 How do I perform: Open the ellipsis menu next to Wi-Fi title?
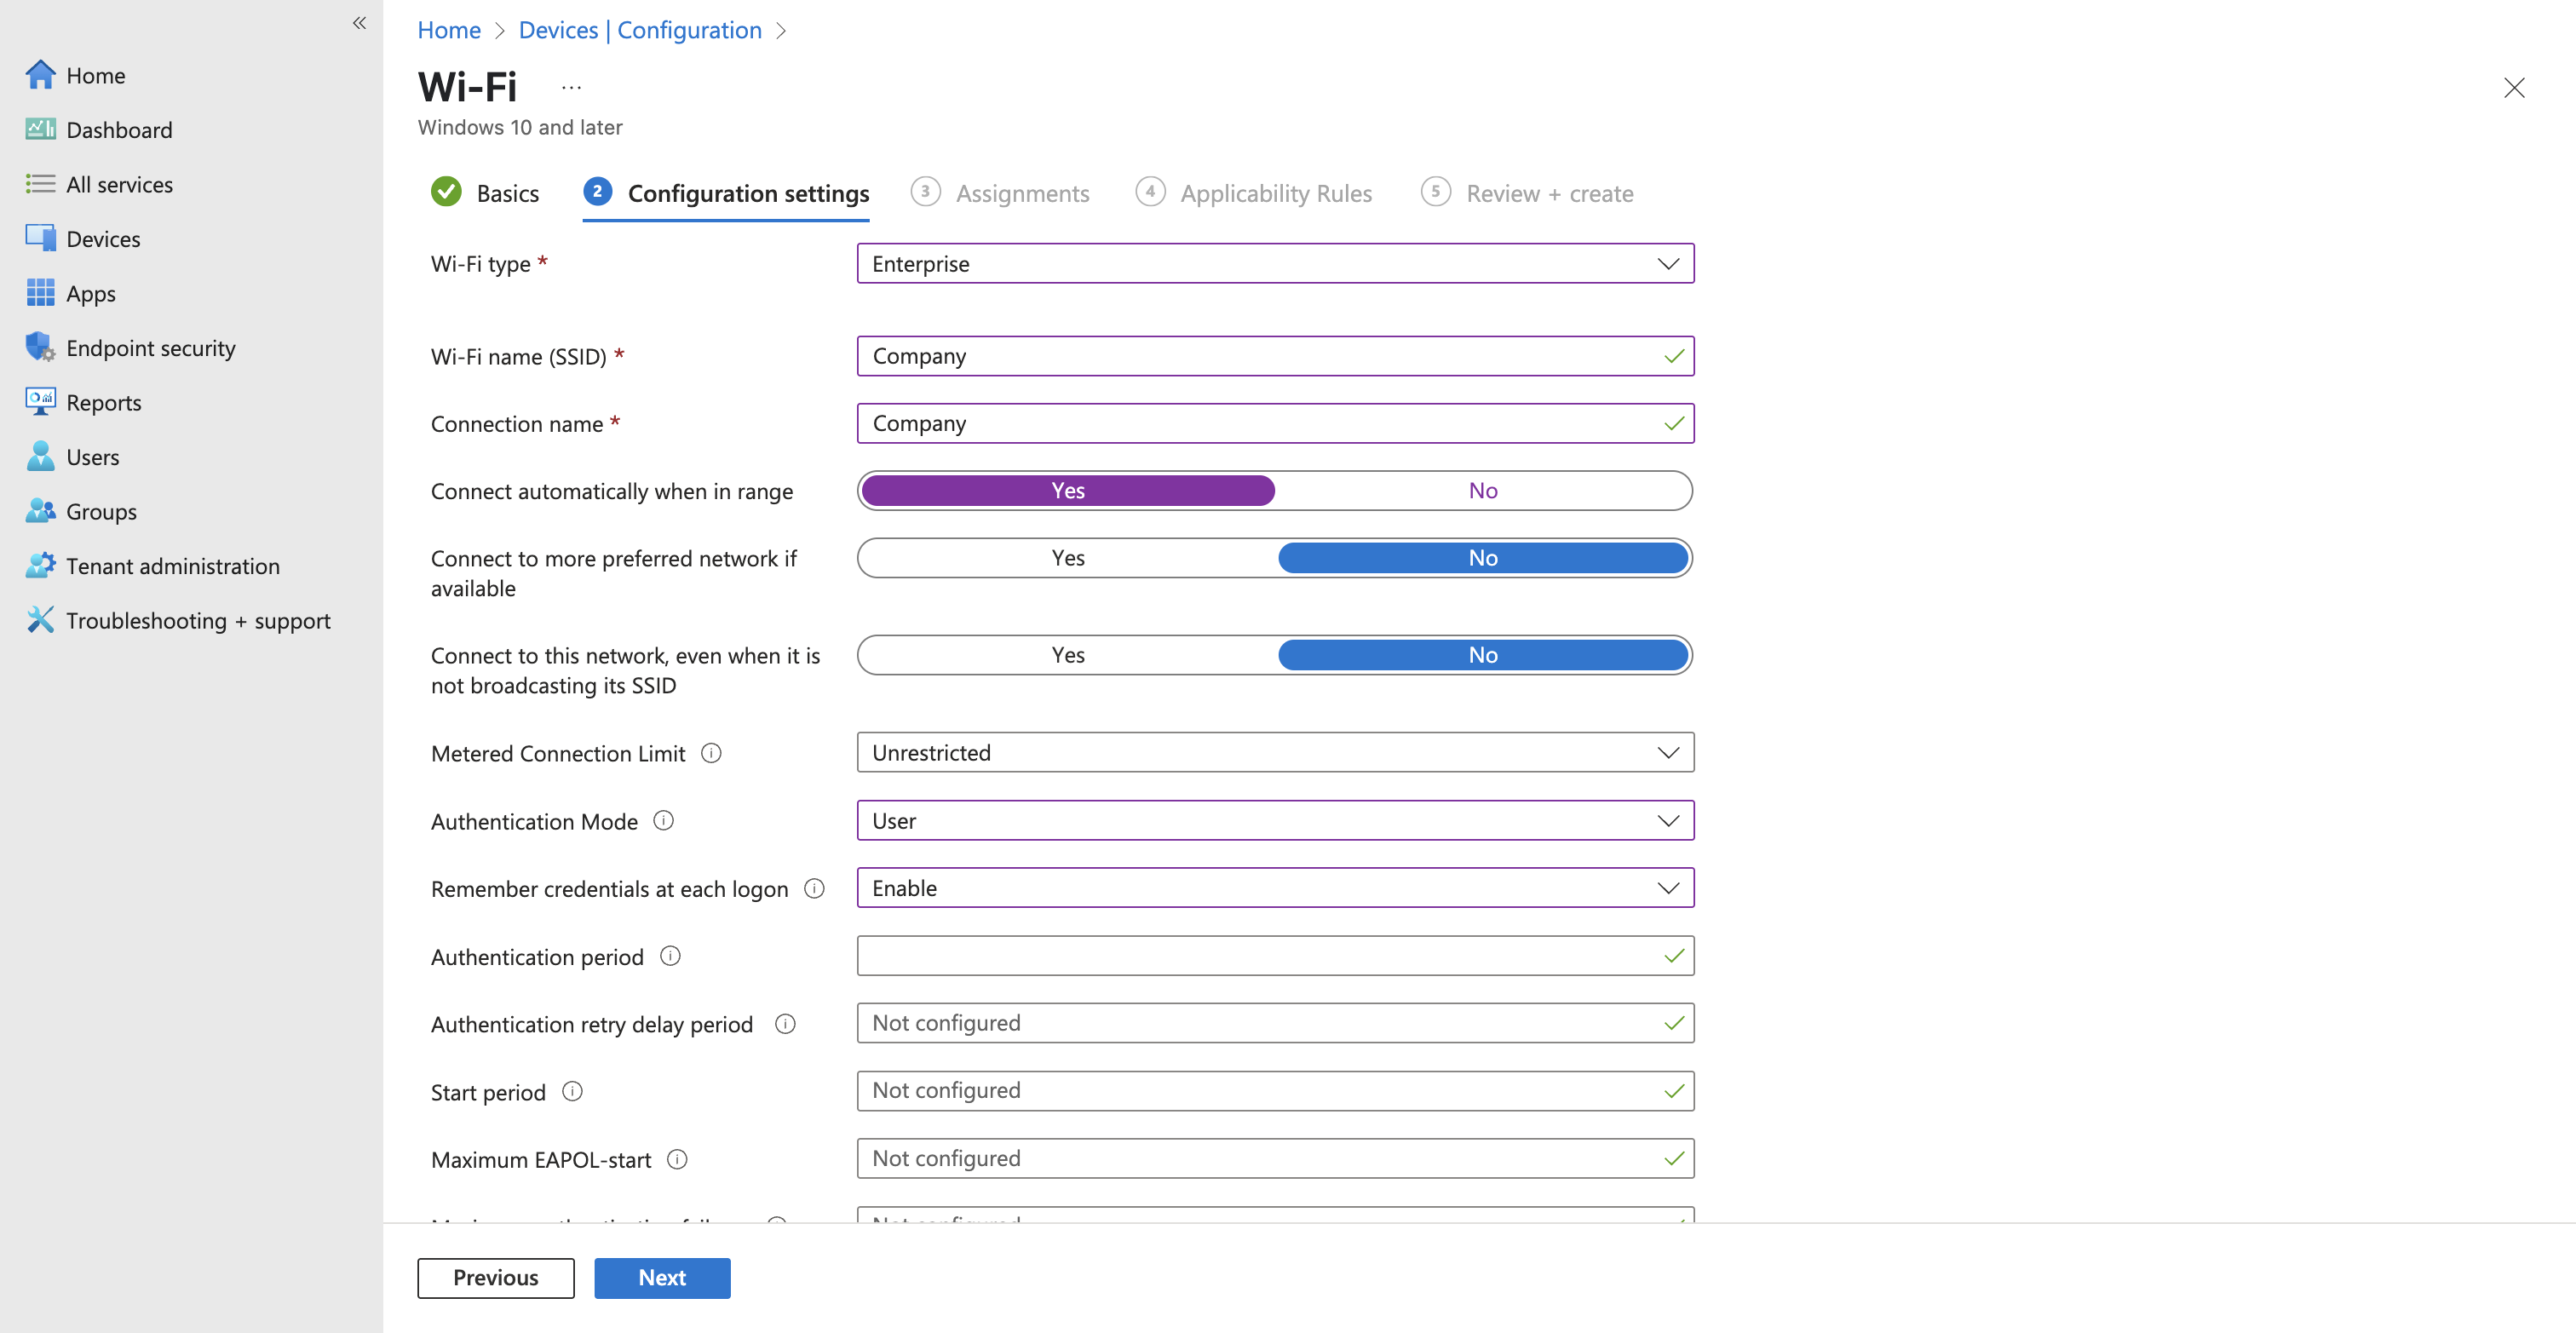pyautogui.click(x=571, y=88)
